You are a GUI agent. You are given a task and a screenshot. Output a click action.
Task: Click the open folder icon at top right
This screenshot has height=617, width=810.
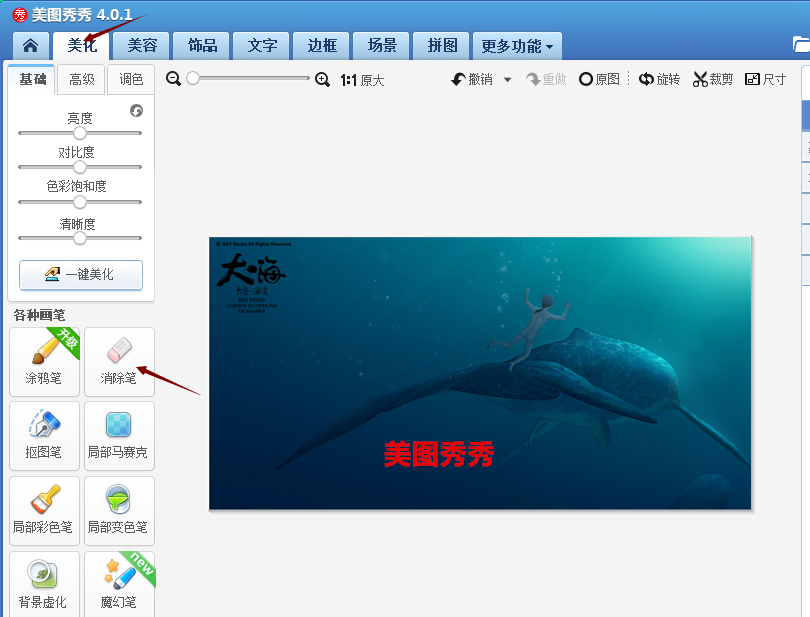(x=801, y=44)
